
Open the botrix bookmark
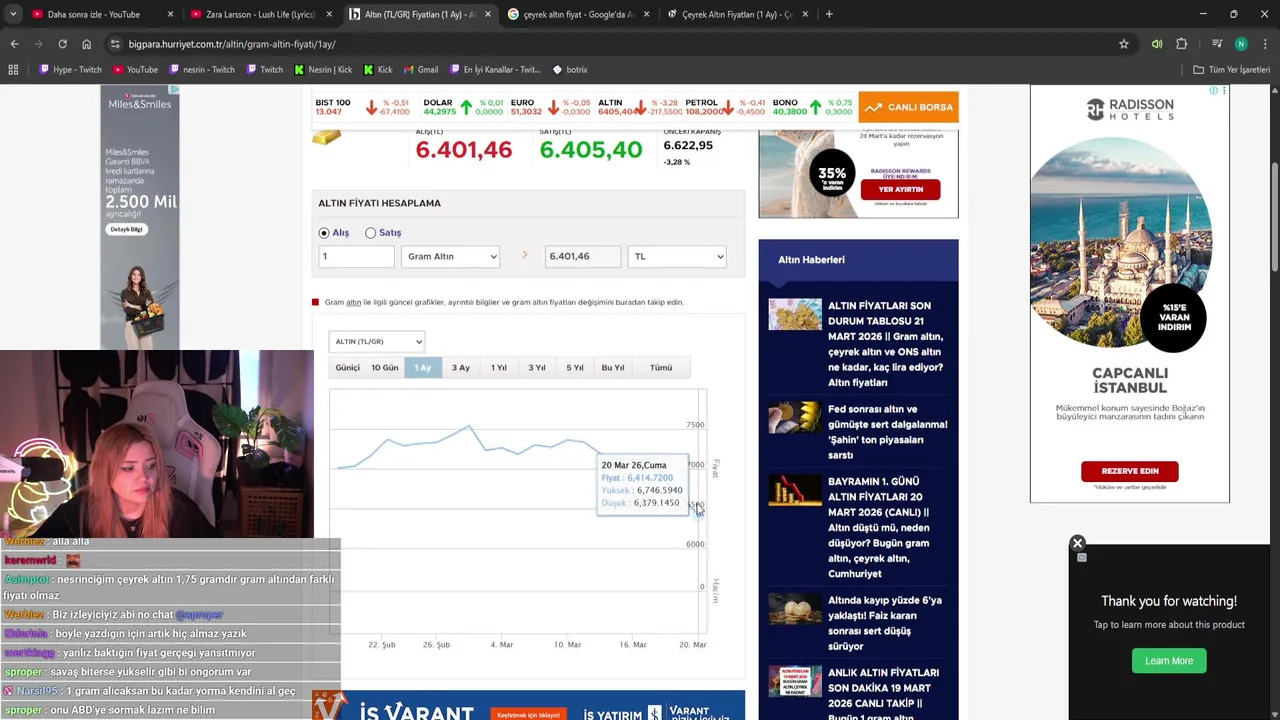pos(570,70)
